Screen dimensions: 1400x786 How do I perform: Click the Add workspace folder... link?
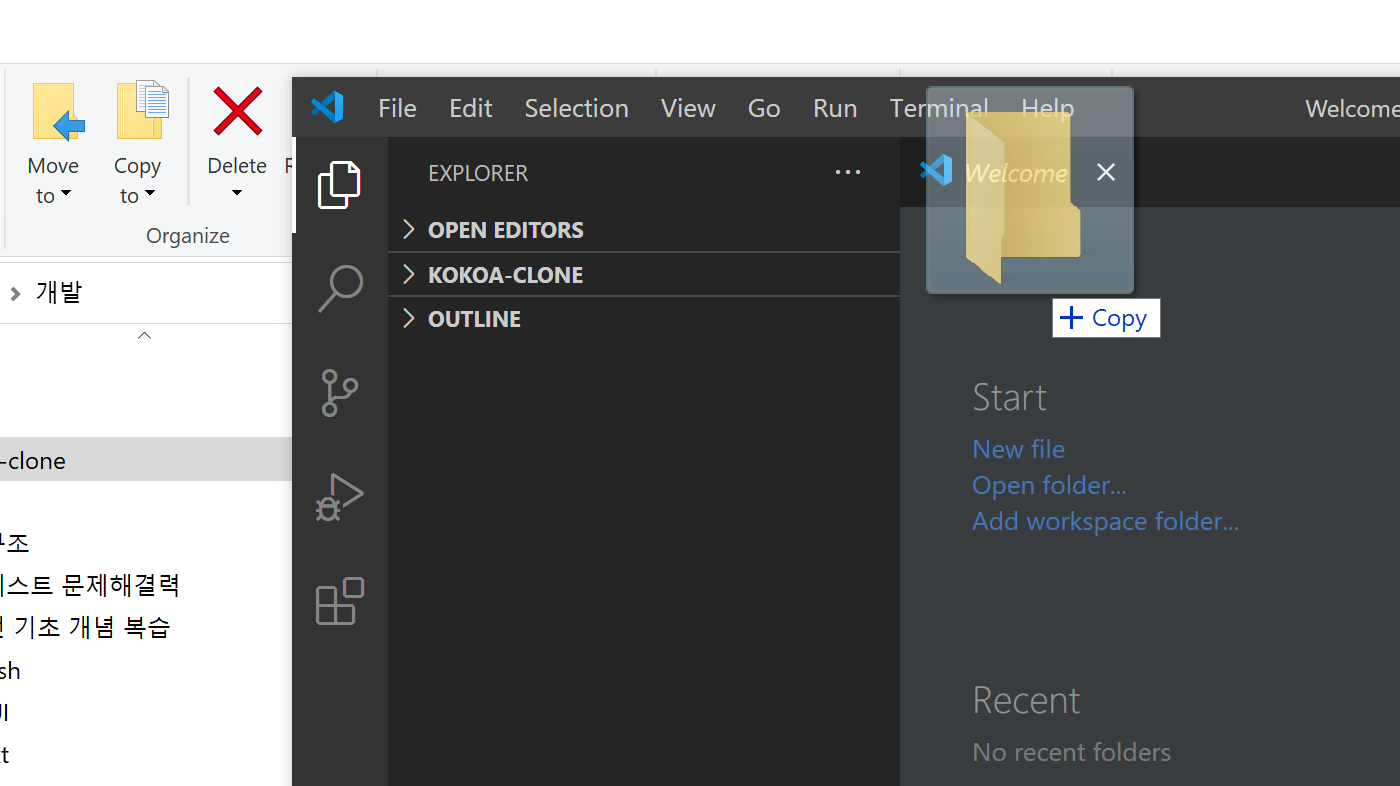click(1105, 521)
